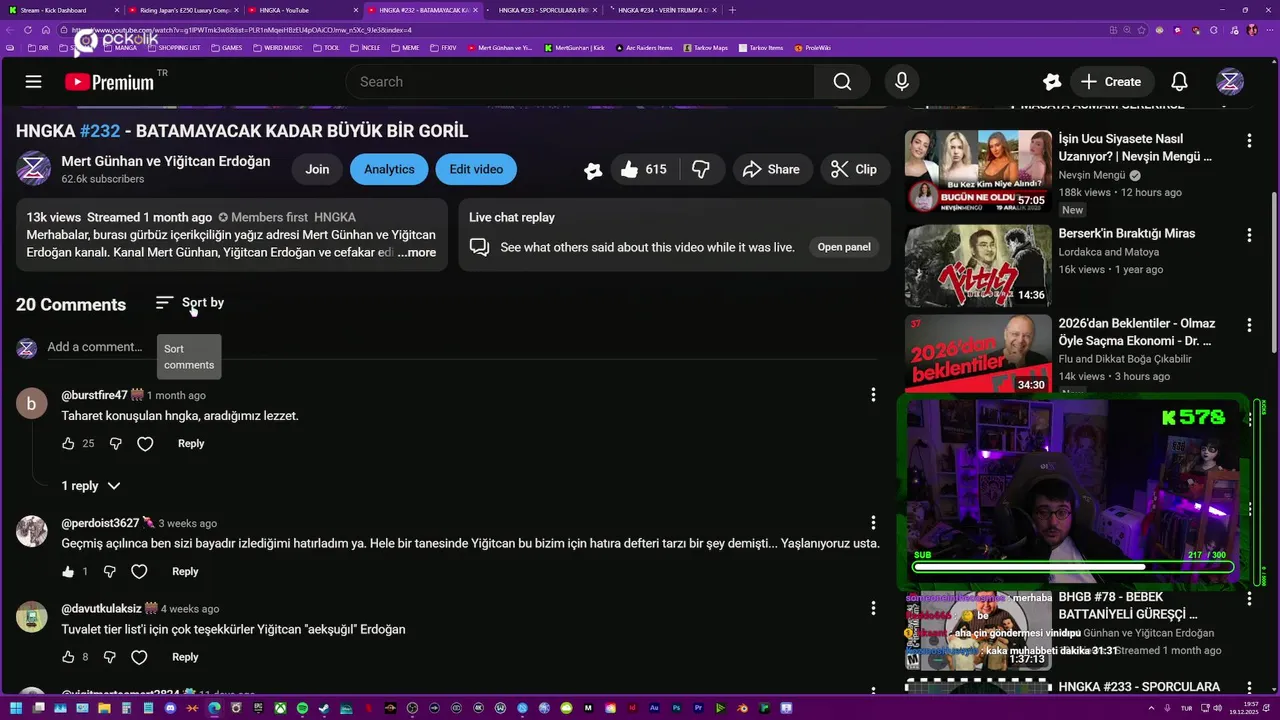Open Windows Start menu
1280x720 pixels.
16,708
